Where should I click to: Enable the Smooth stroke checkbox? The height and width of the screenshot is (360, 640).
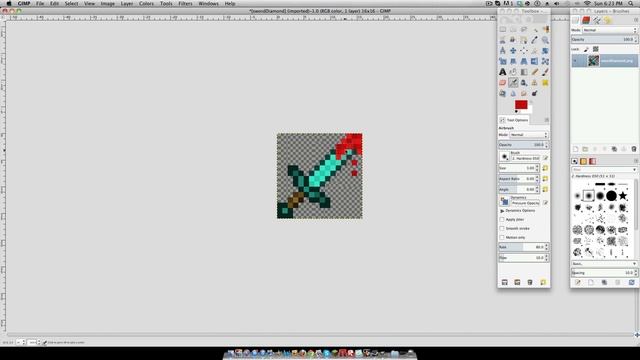pyautogui.click(x=502, y=229)
